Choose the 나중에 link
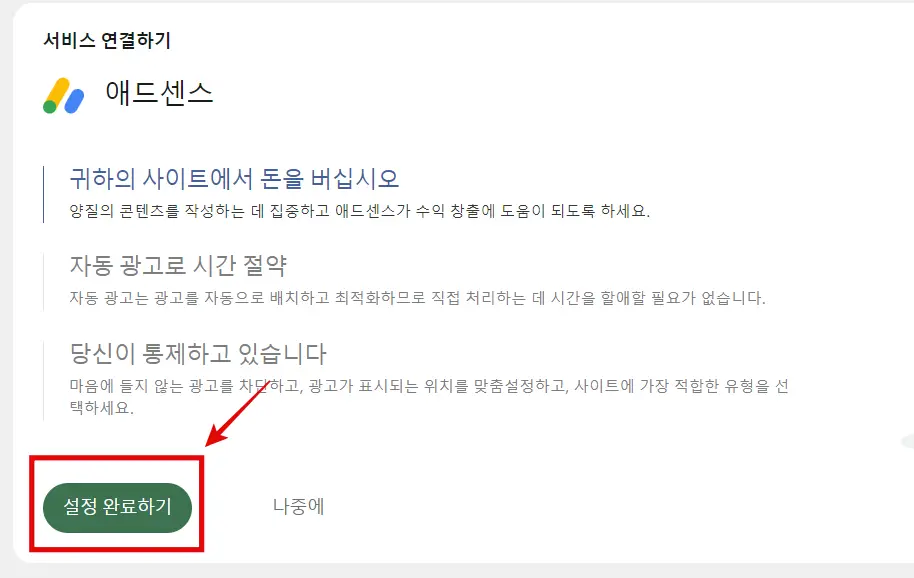This screenshot has width=914, height=578. pyautogui.click(x=298, y=506)
